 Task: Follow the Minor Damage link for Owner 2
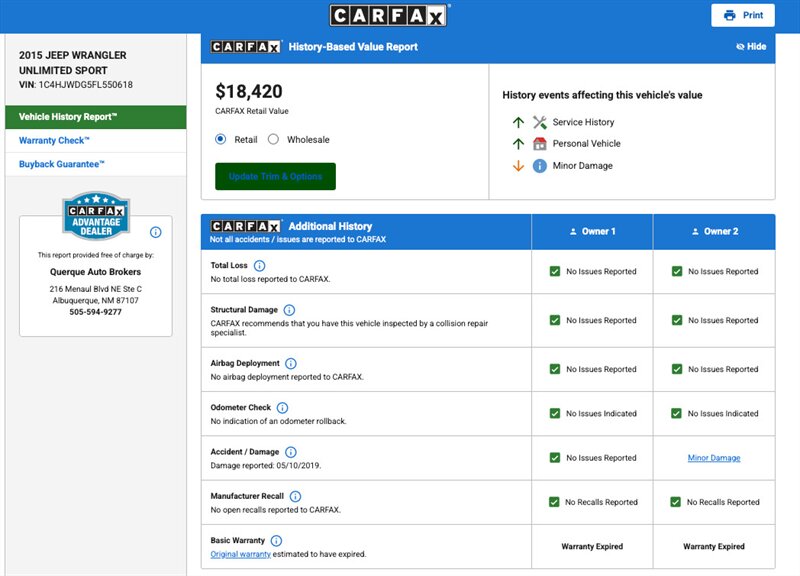pos(714,458)
